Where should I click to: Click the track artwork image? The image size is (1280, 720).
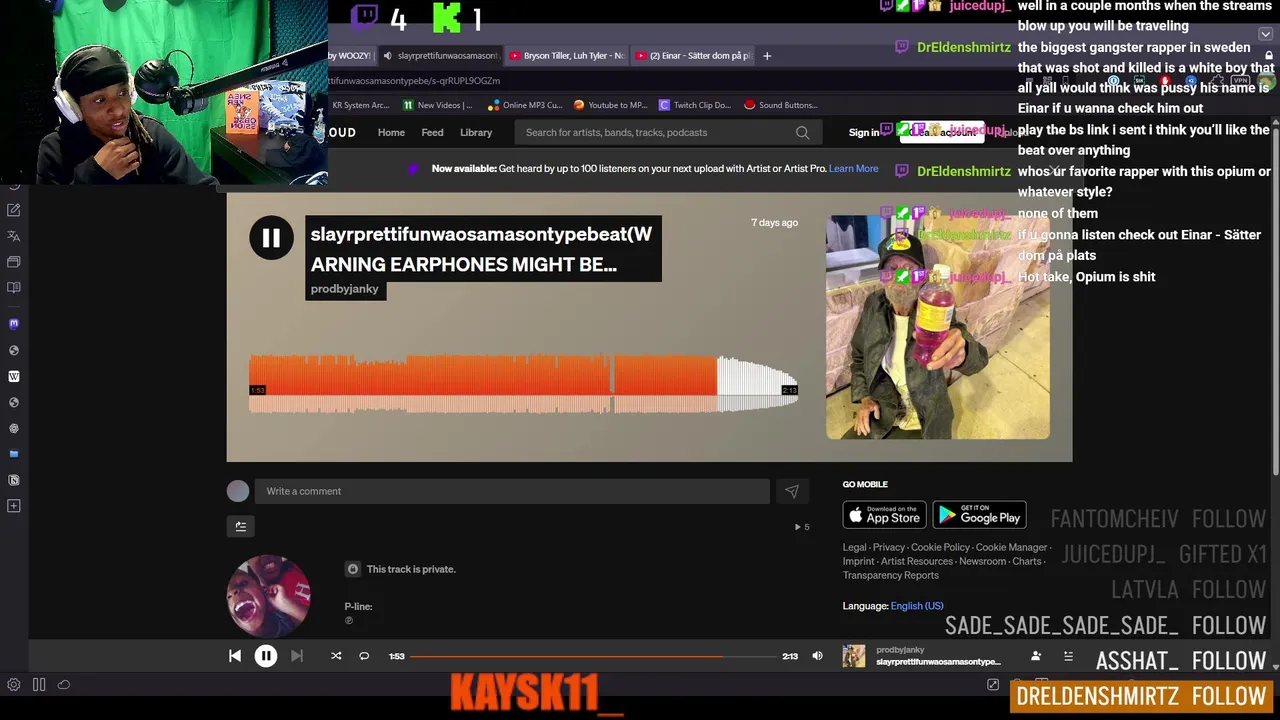[938, 327]
